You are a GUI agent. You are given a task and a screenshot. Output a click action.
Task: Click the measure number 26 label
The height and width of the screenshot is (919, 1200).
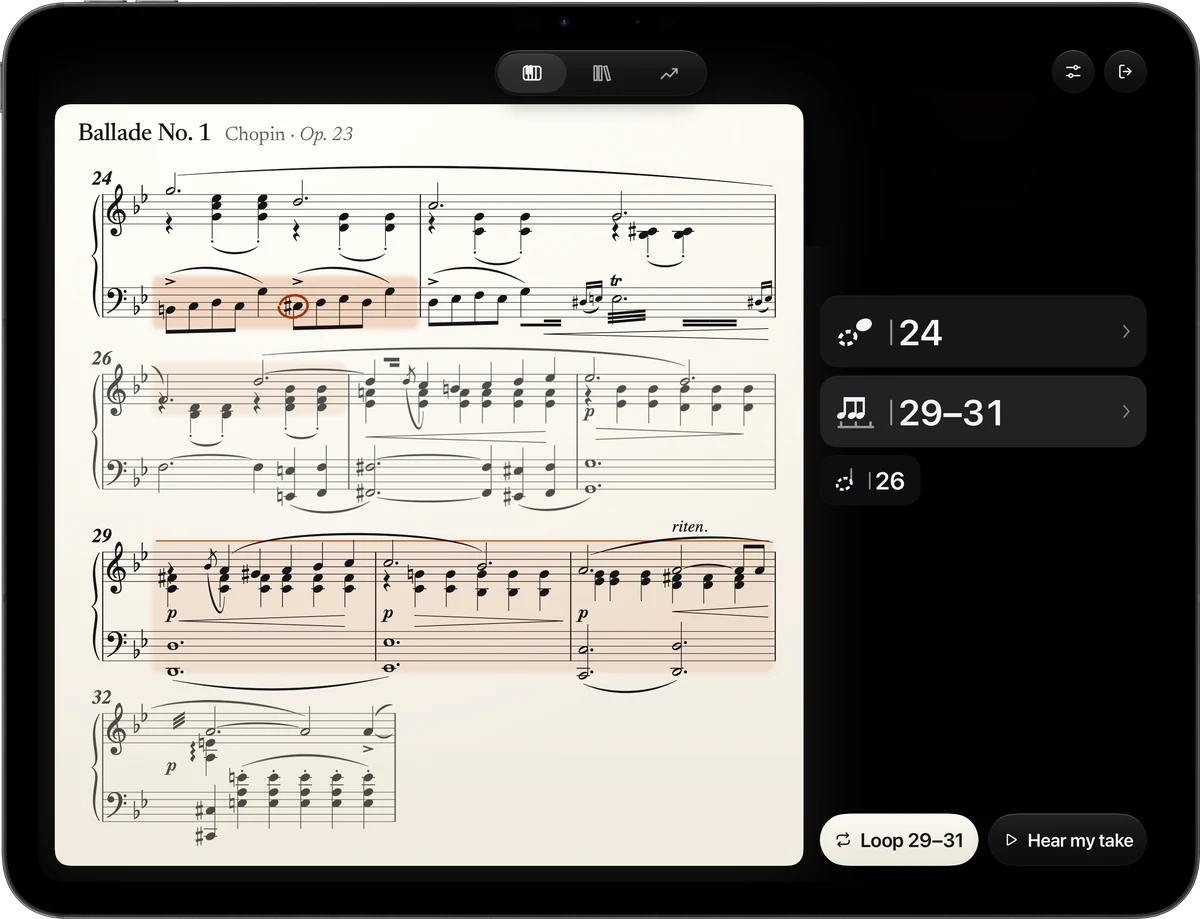coord(102,358)
